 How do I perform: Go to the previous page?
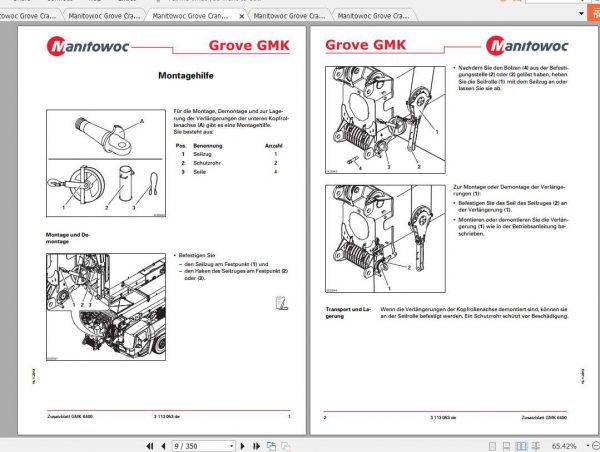point(163,446)
